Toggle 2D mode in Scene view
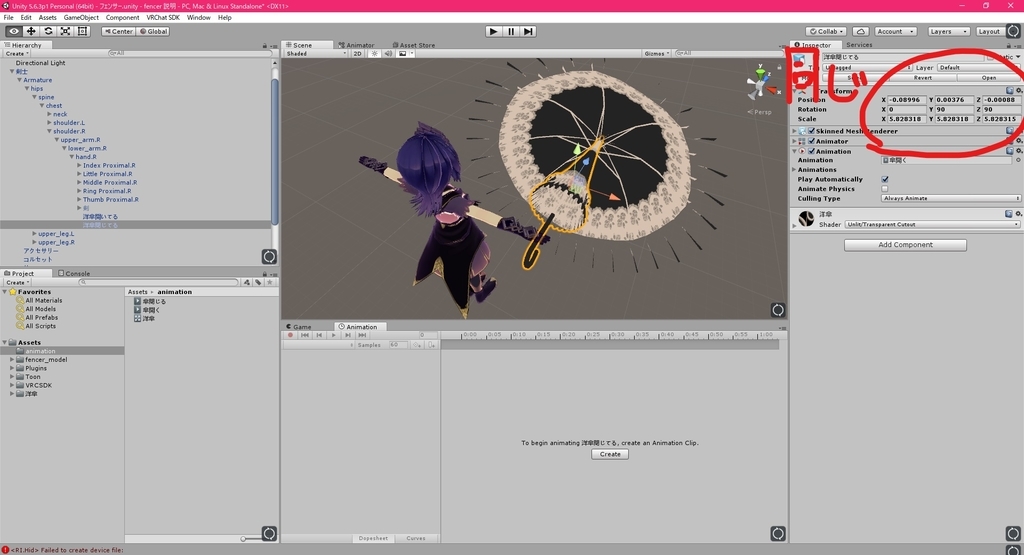The image size is (1024, 555). coord(357,54)
